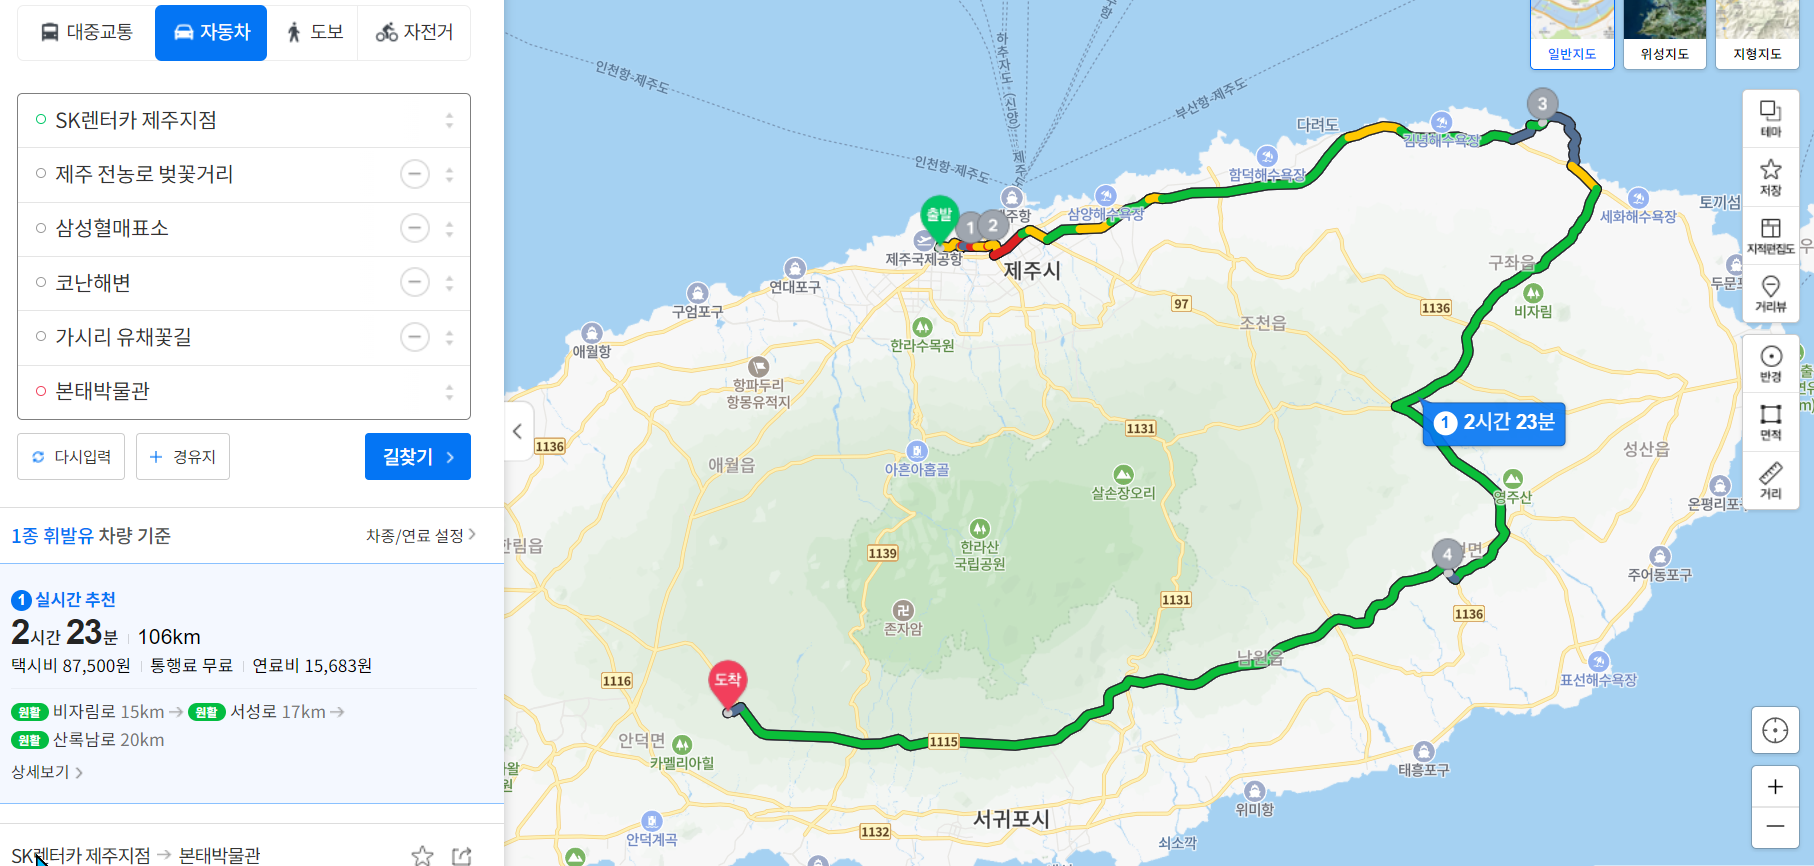
Task: Click the 저장 star icon in map toolbar
Action: (1770, 177)
